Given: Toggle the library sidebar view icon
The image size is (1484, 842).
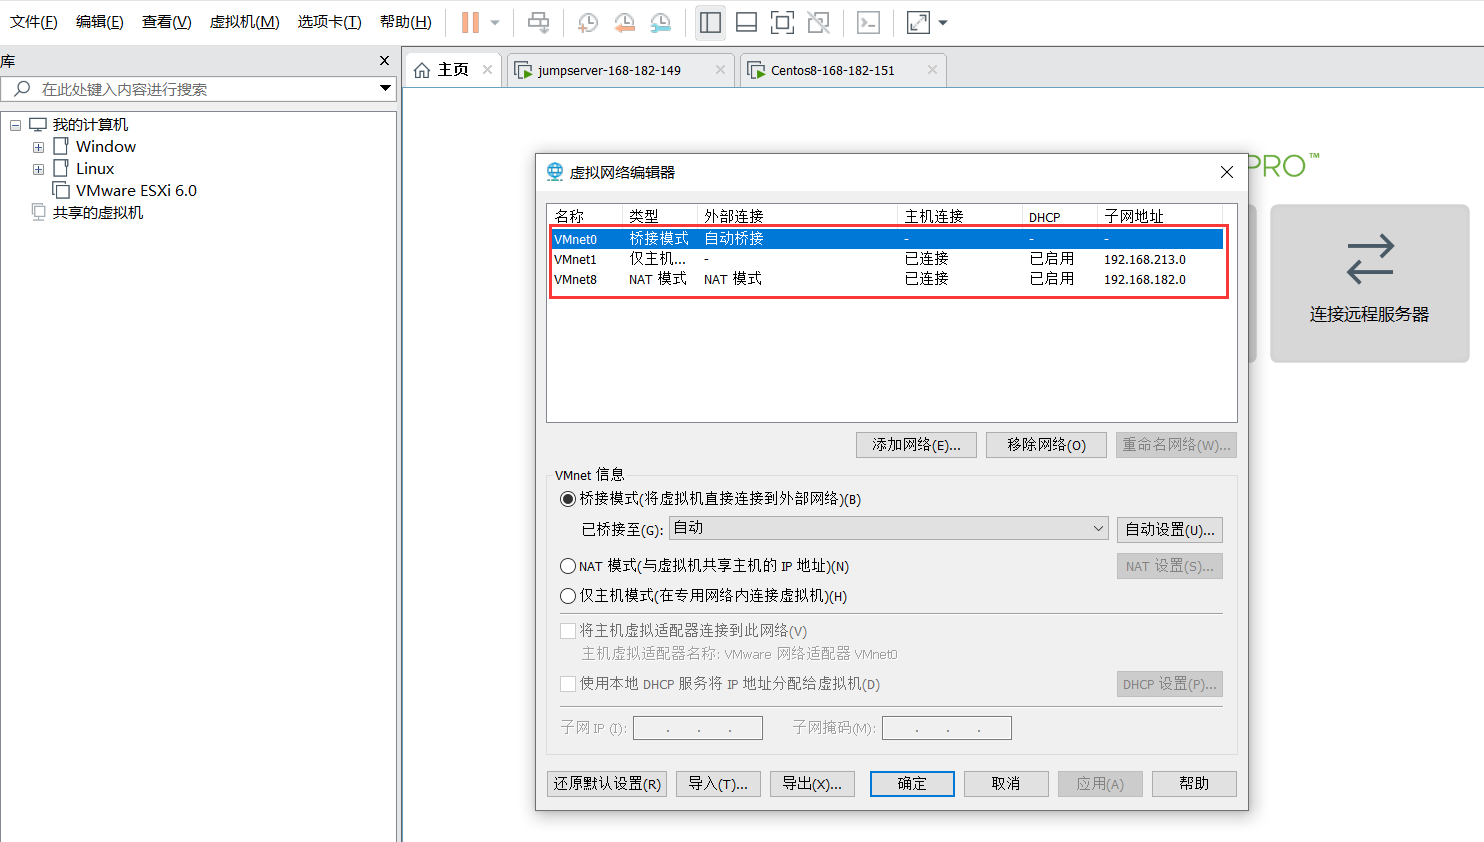Looking at the screenshot, I should click(x=710, y=22).
